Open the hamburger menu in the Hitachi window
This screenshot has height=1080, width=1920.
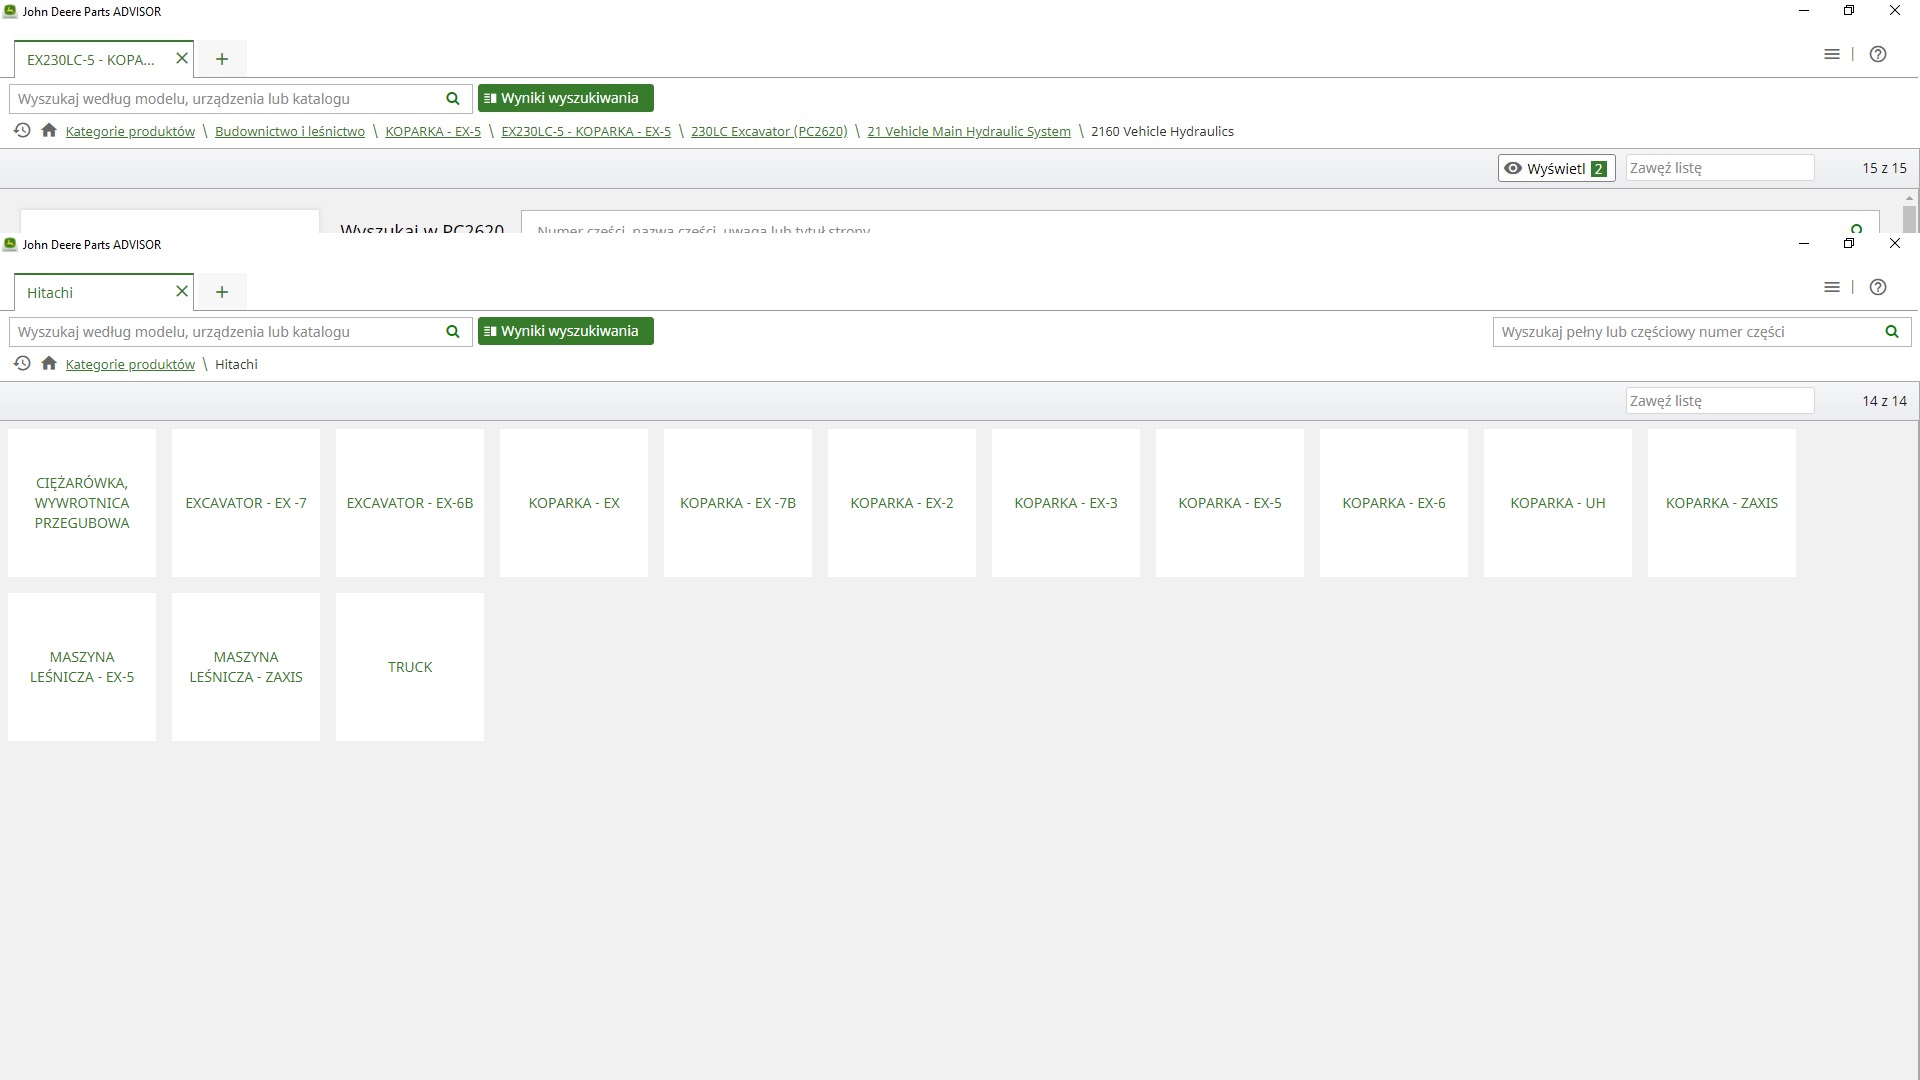point(1832,288)
